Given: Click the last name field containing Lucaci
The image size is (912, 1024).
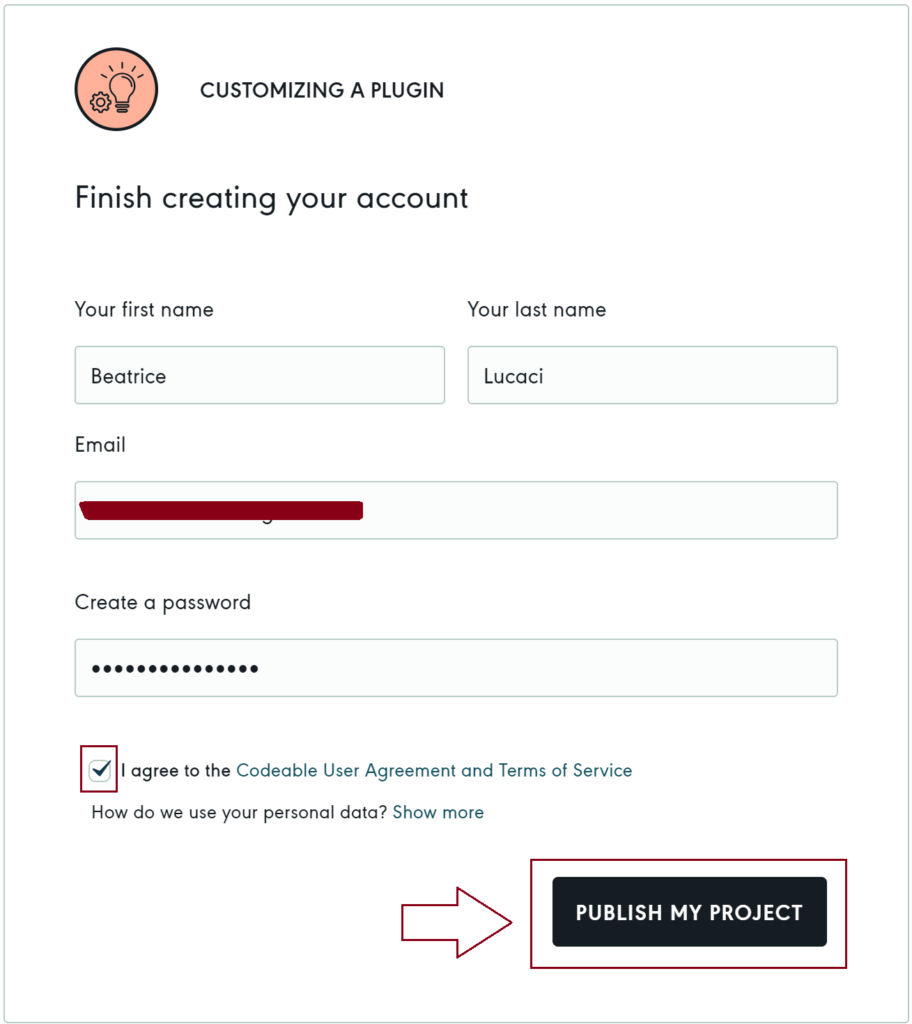Looking at the screenshot, I should click(652, 375).
